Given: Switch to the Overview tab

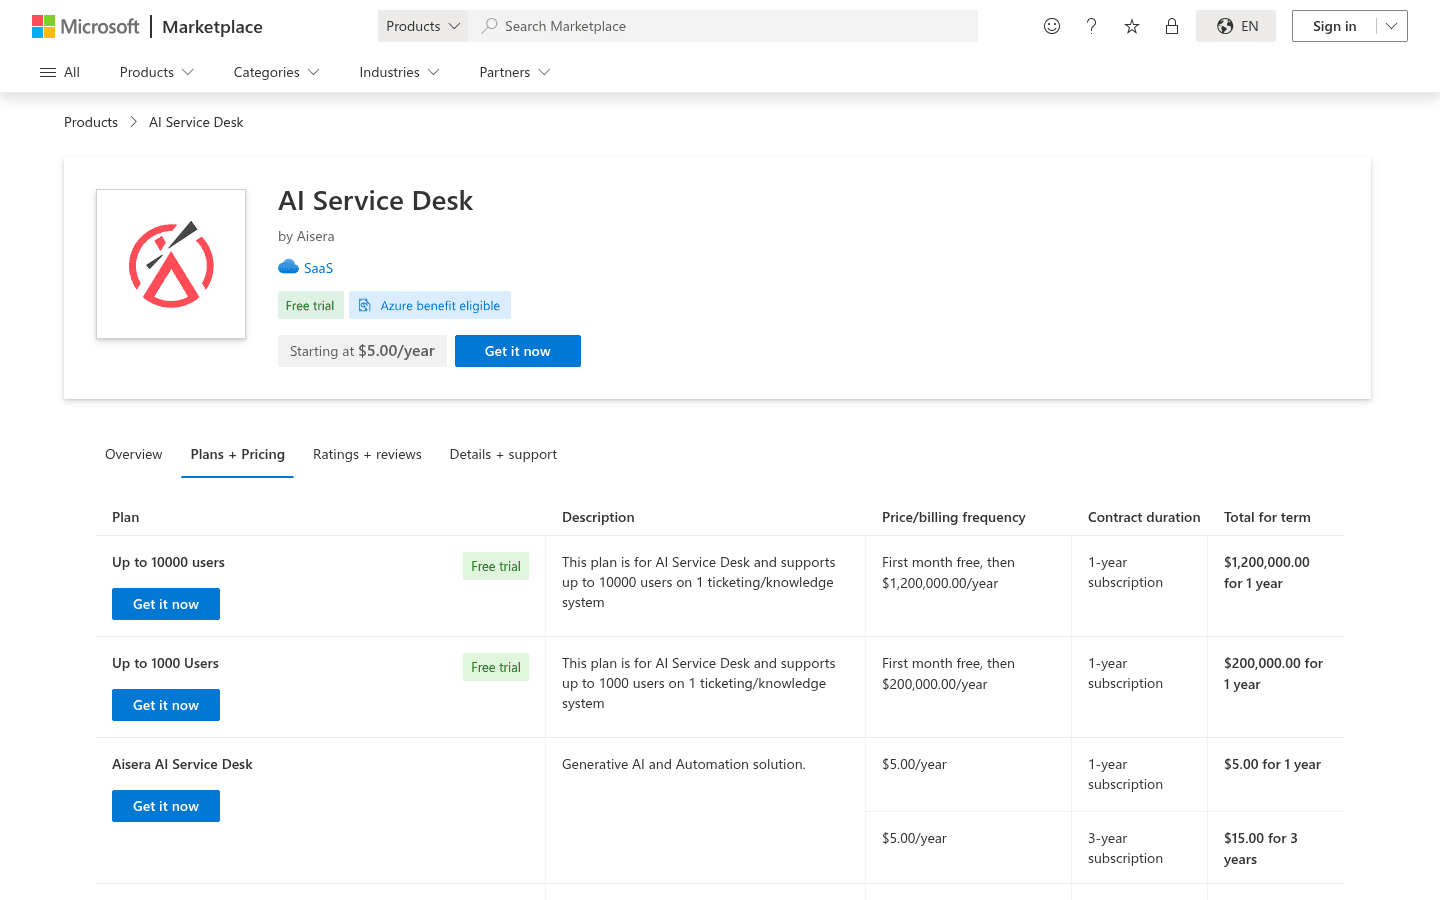Looking at the screenshot, I should point(133,454).
